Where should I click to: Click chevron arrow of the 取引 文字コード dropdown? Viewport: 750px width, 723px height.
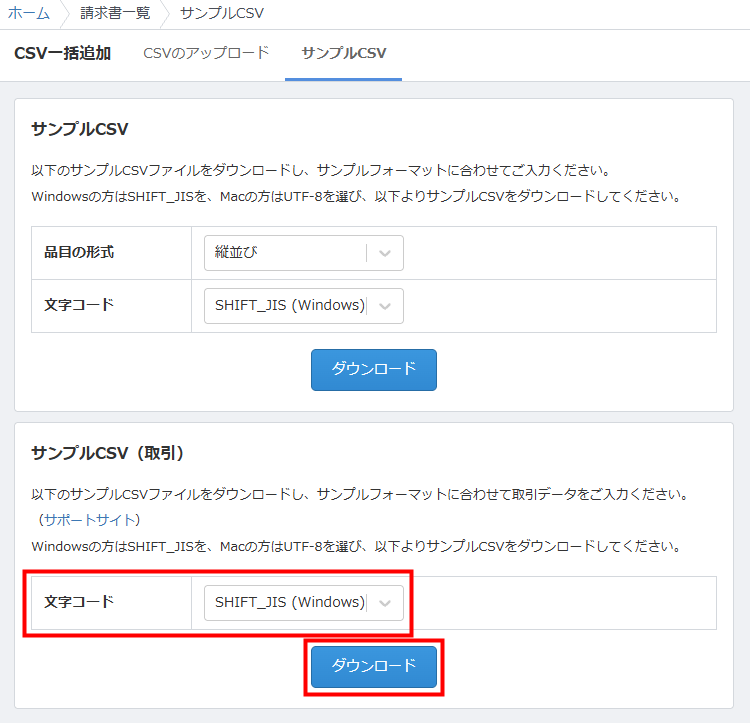[386, 603]
